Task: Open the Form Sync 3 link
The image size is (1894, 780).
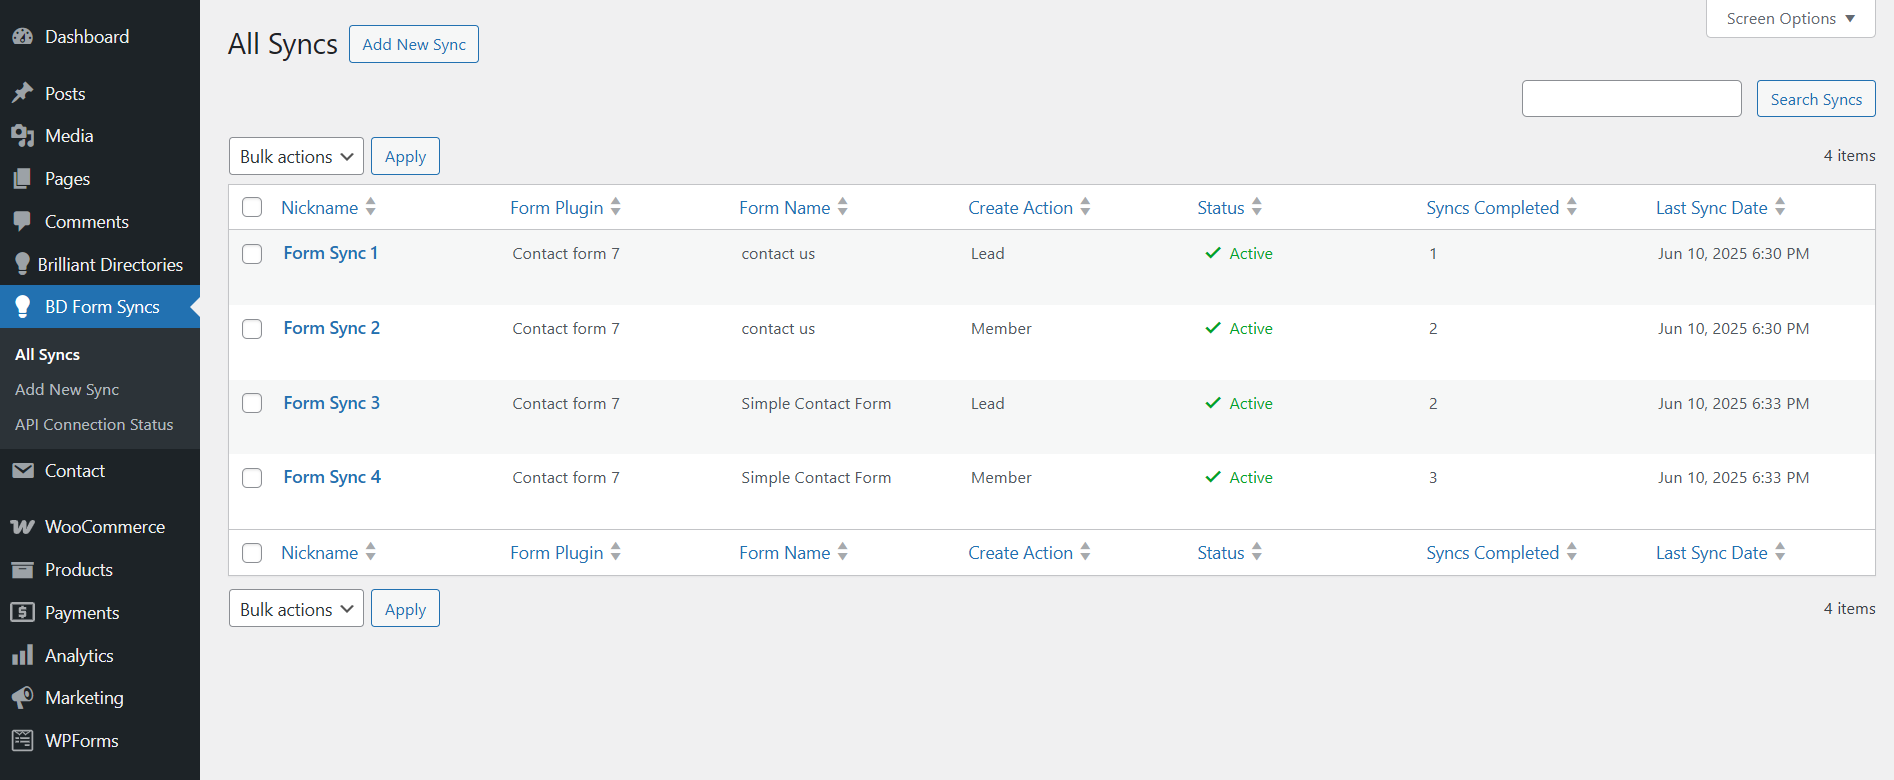Action: pyautogui.click(x=331, y=403)
